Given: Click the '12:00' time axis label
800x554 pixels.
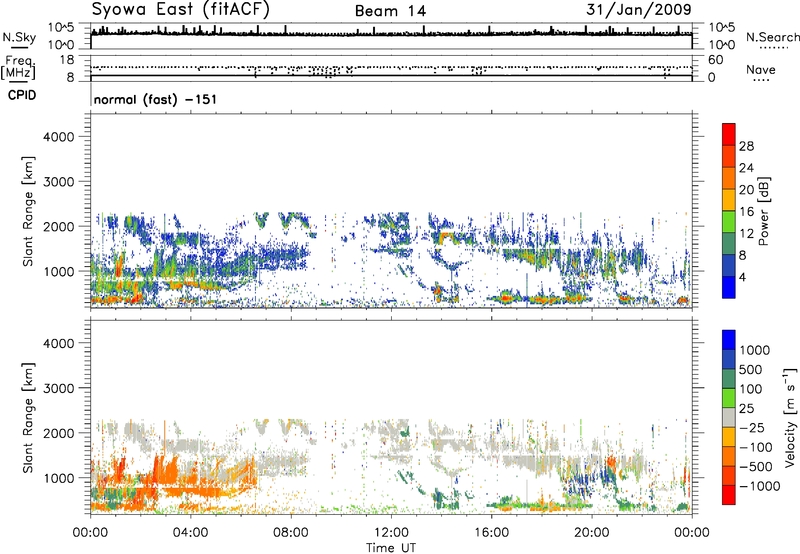Looking at the screenshot, I should coord(391,533).
